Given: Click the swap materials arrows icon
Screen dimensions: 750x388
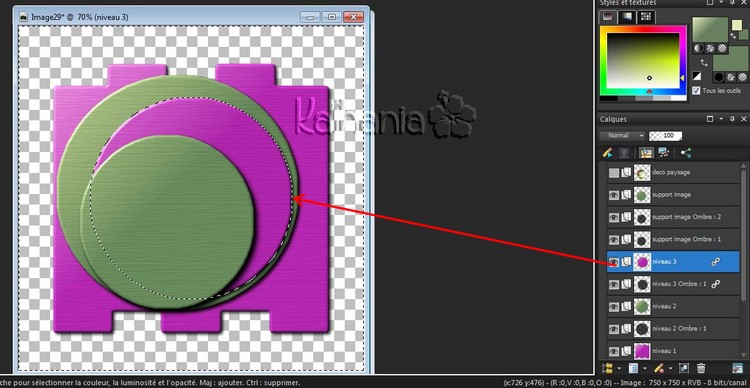Looking at the screenshot, I should 704,63.
